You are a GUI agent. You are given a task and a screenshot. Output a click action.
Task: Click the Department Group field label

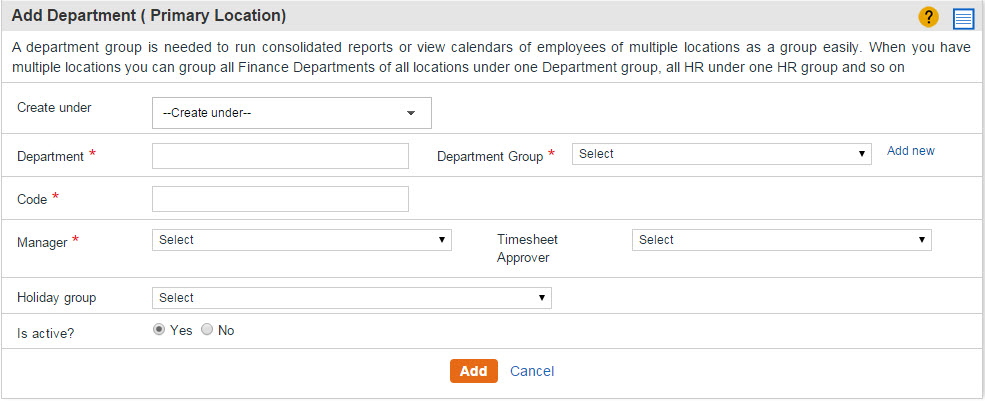[x=490, y=157]
